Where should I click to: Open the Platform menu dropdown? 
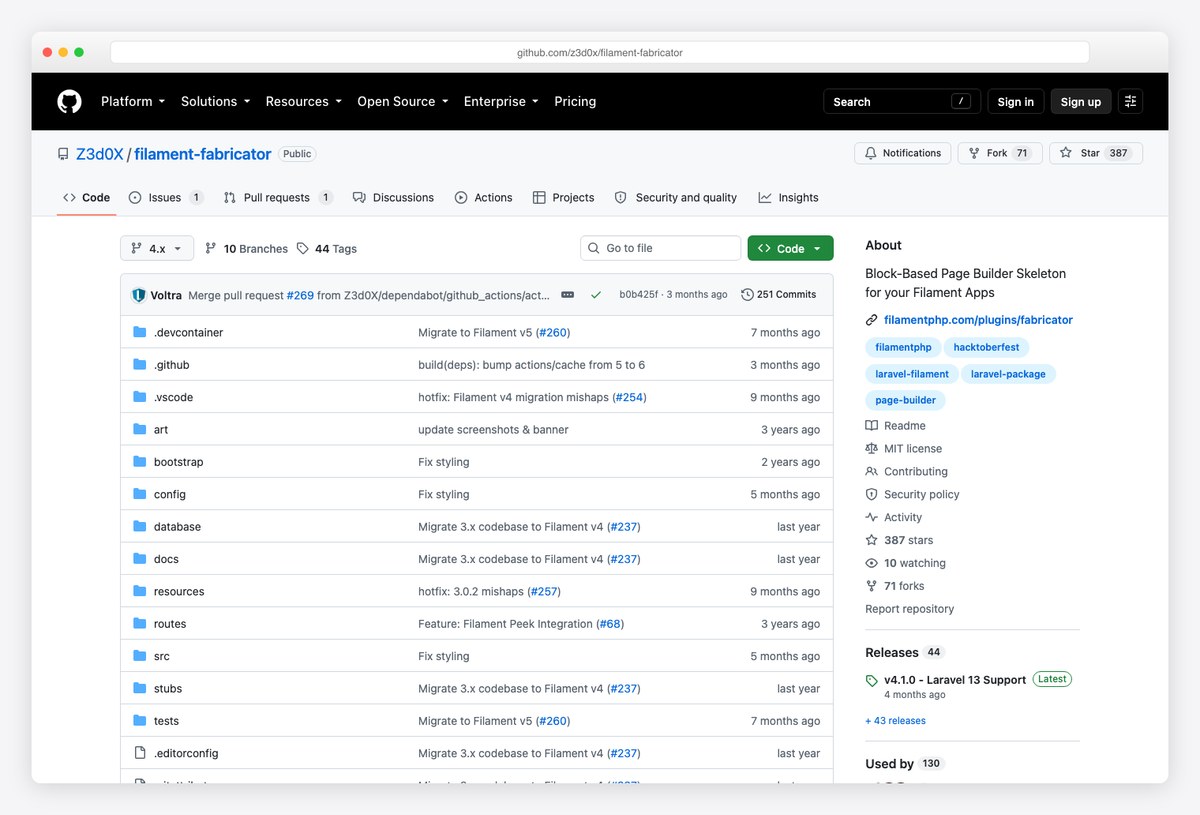pos(133,101)
